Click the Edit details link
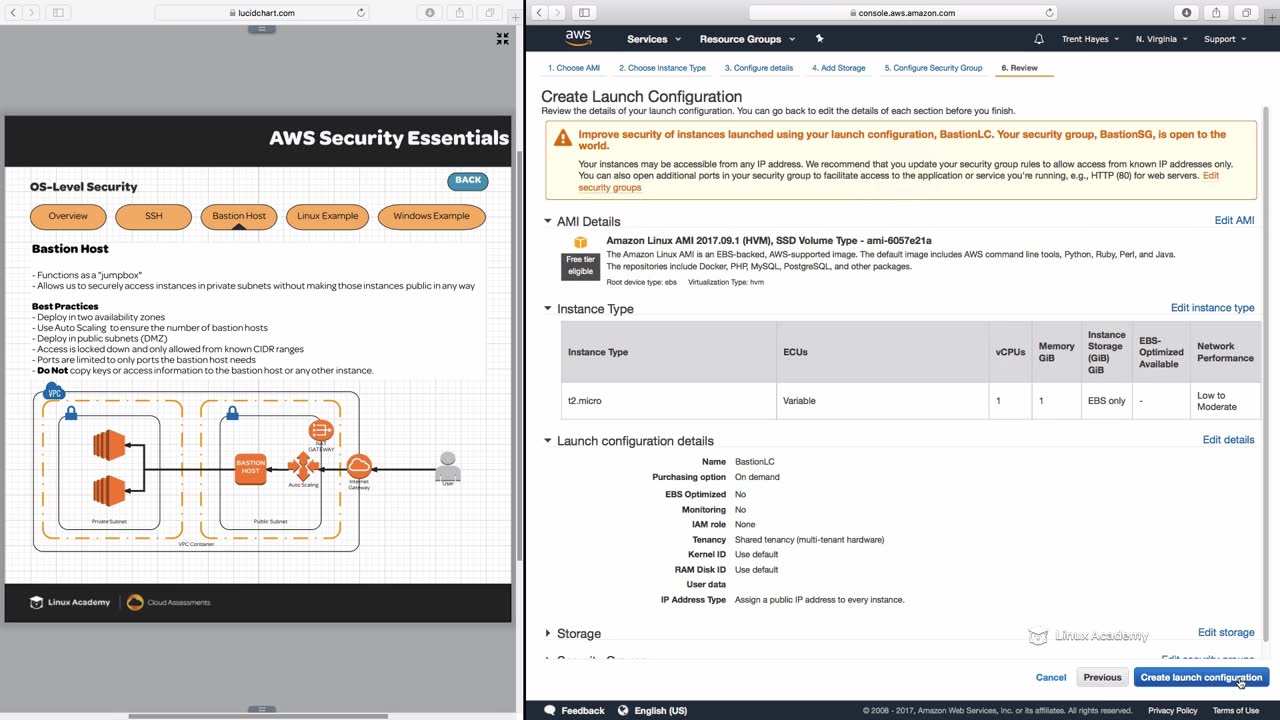Screen dimensions: 1280x720 pyautogui.click(x=1228, y=439)
